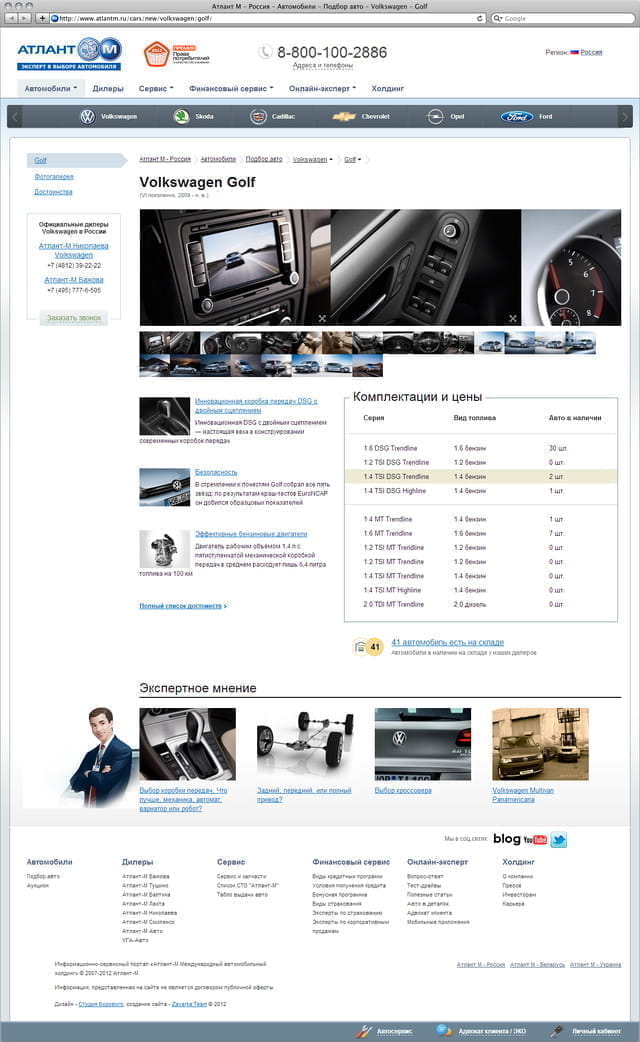
Task: Click Атлант-М - Россия breadcrumb
Action: click(165, 159)
